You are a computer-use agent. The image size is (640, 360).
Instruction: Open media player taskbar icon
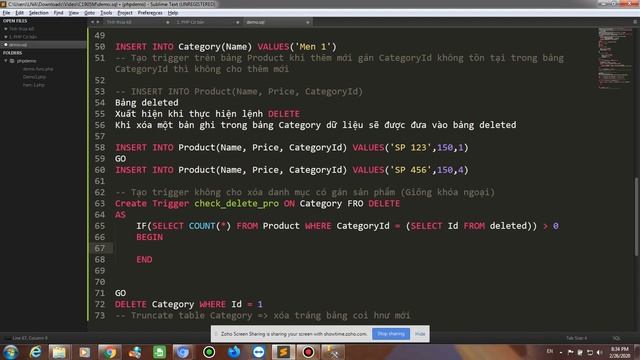point(84,352)
